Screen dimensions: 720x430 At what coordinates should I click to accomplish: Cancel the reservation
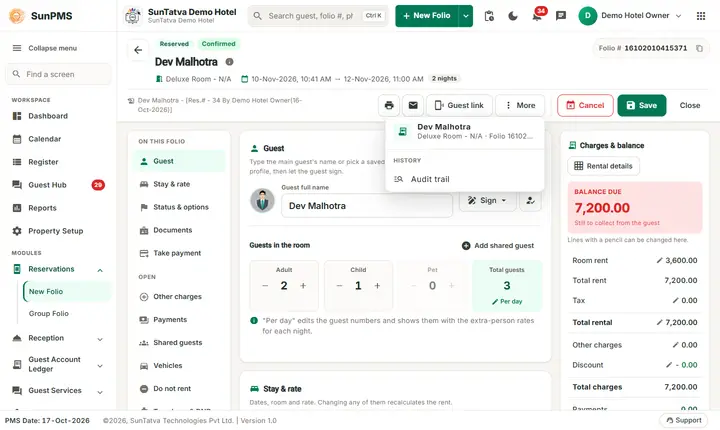coord(585,105)
